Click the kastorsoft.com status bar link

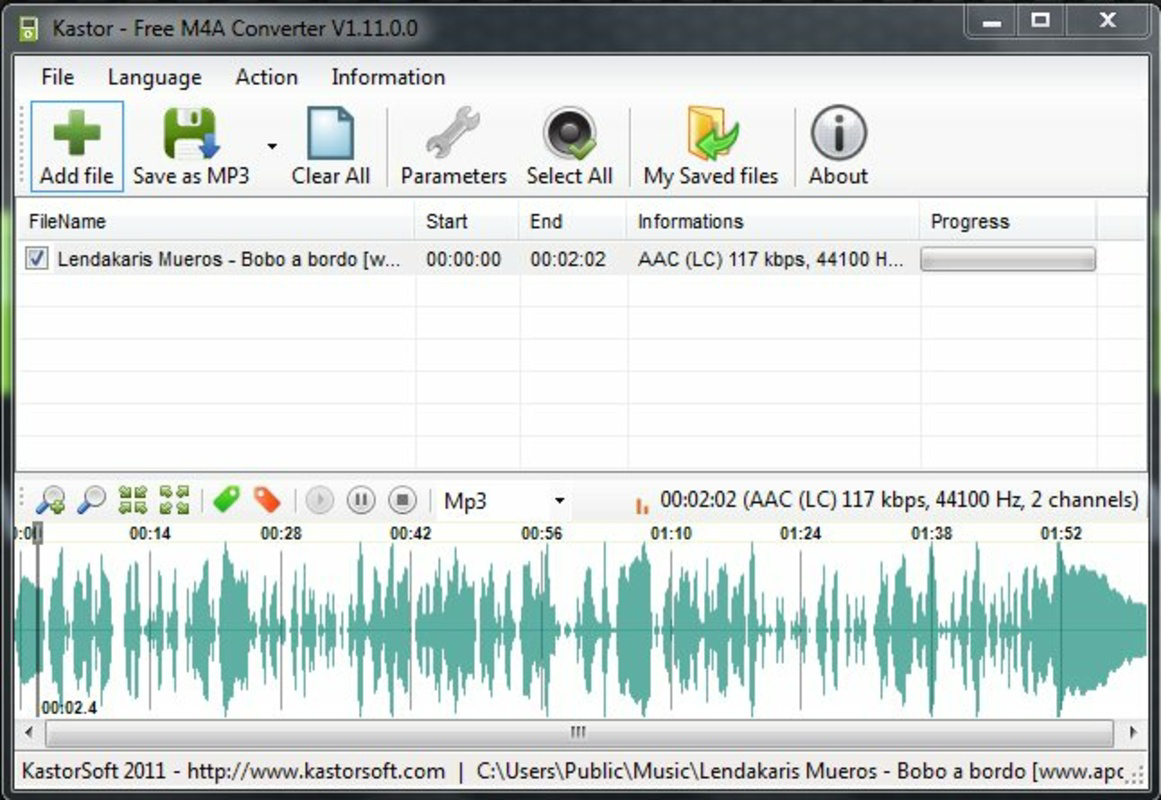[316, 771]
